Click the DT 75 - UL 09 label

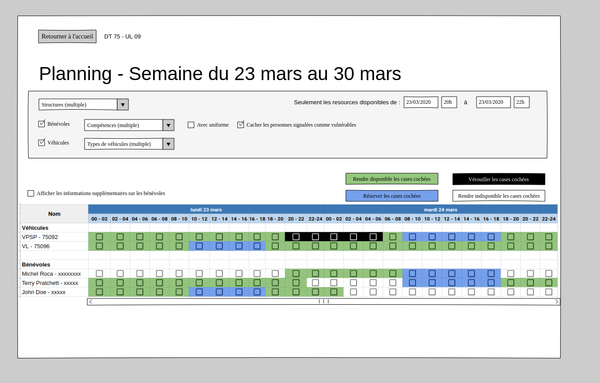coord(122,37)
